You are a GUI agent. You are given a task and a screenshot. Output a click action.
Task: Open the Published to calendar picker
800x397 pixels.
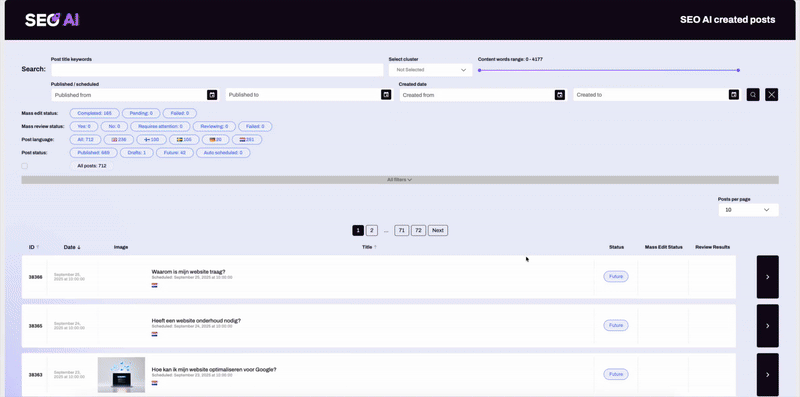(386, 95)
